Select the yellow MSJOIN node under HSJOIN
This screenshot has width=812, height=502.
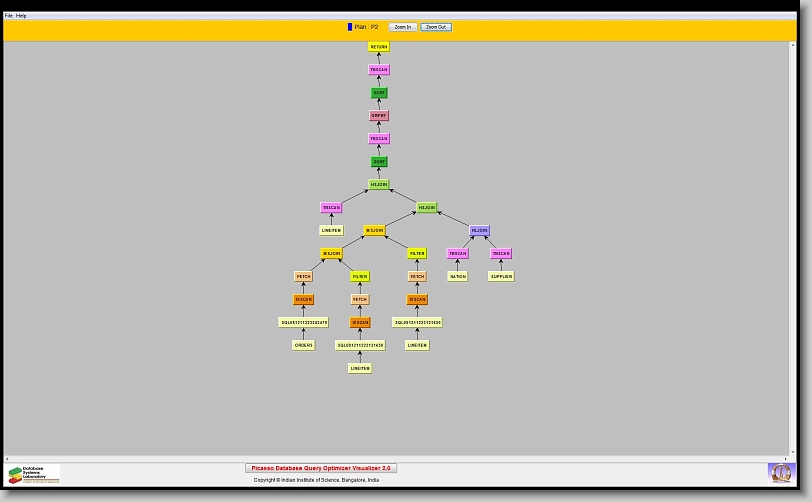374,230
